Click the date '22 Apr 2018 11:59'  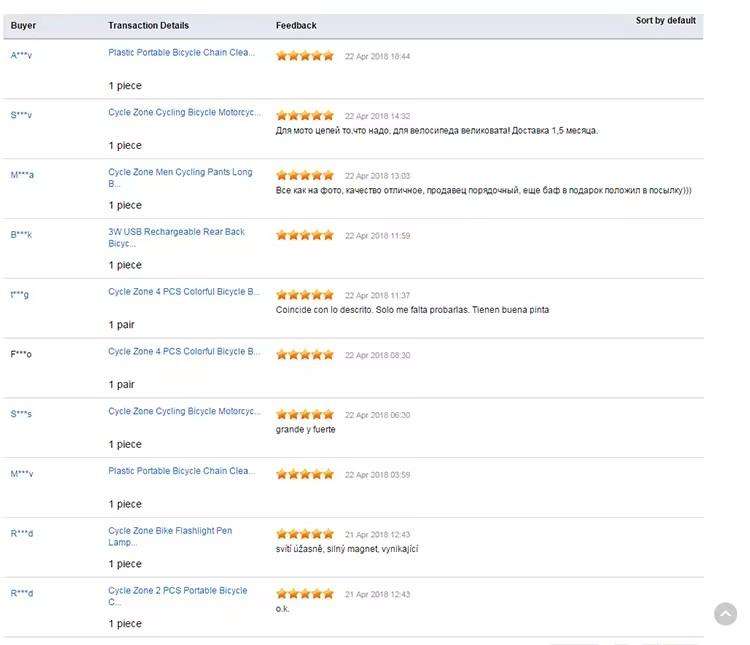click(x=377, y=236)
